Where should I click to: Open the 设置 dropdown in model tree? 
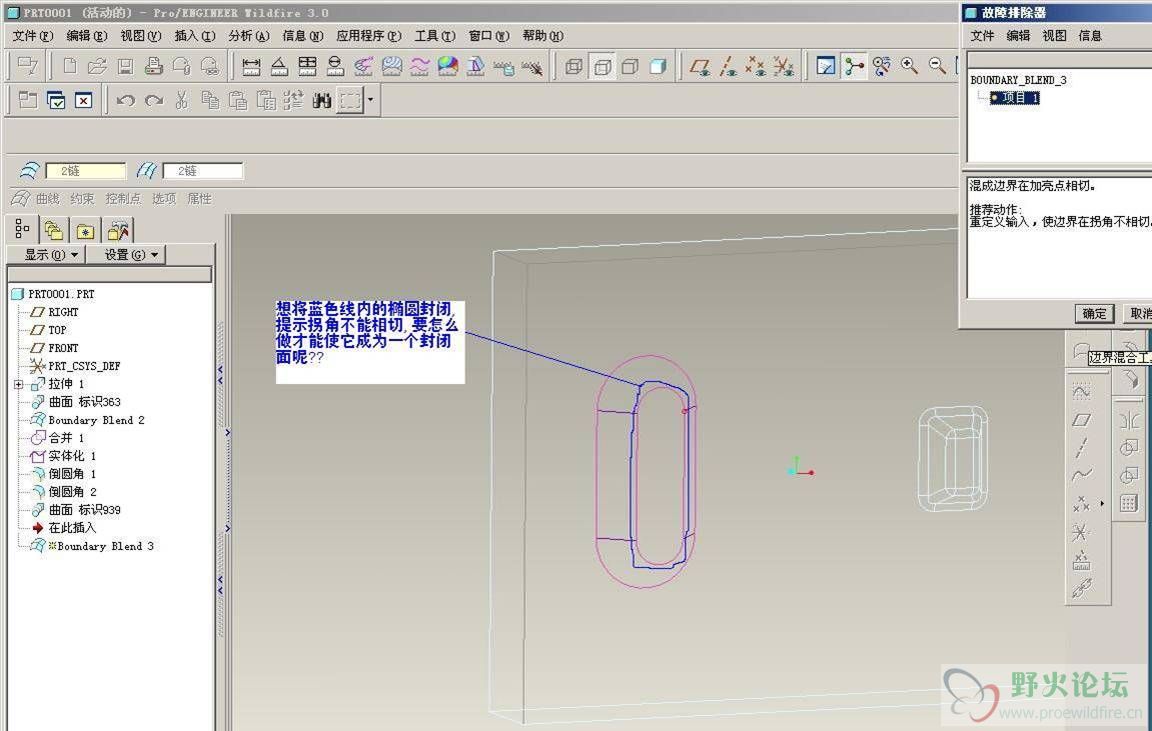point(125,254)
